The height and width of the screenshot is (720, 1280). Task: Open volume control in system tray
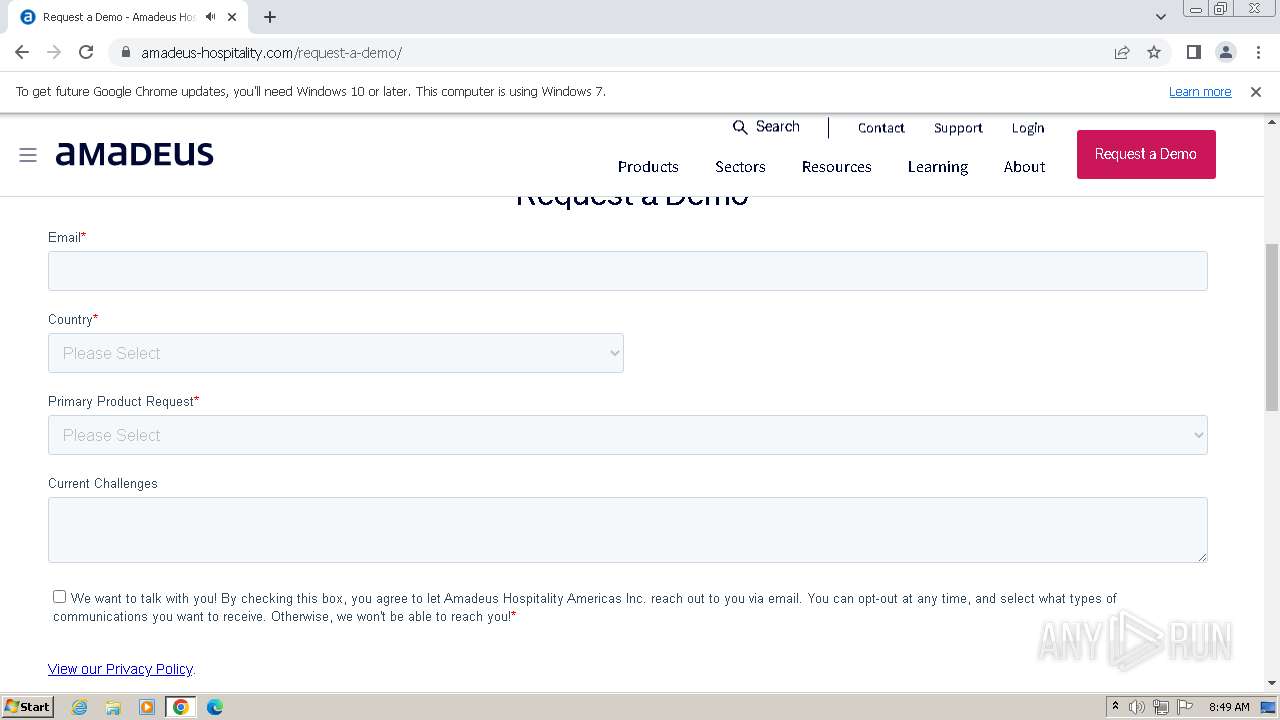1137,707
